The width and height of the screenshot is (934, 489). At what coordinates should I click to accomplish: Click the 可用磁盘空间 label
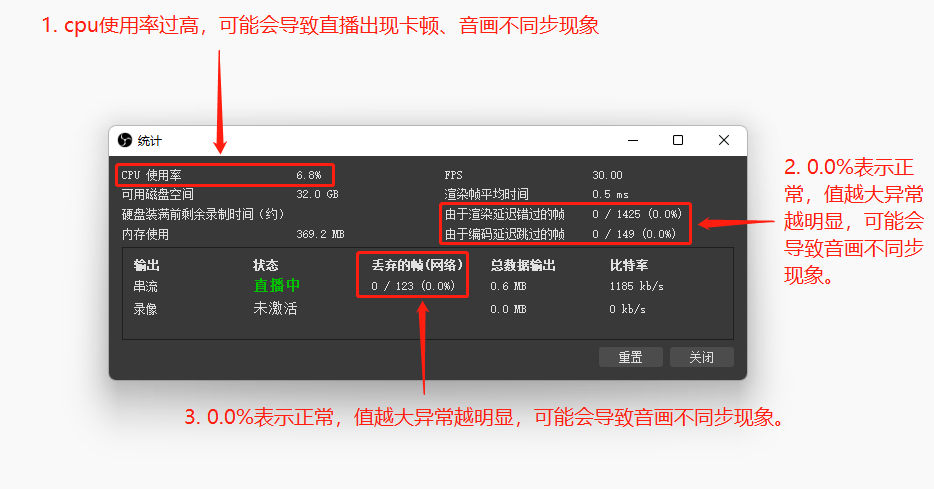(x=158, y=194)
